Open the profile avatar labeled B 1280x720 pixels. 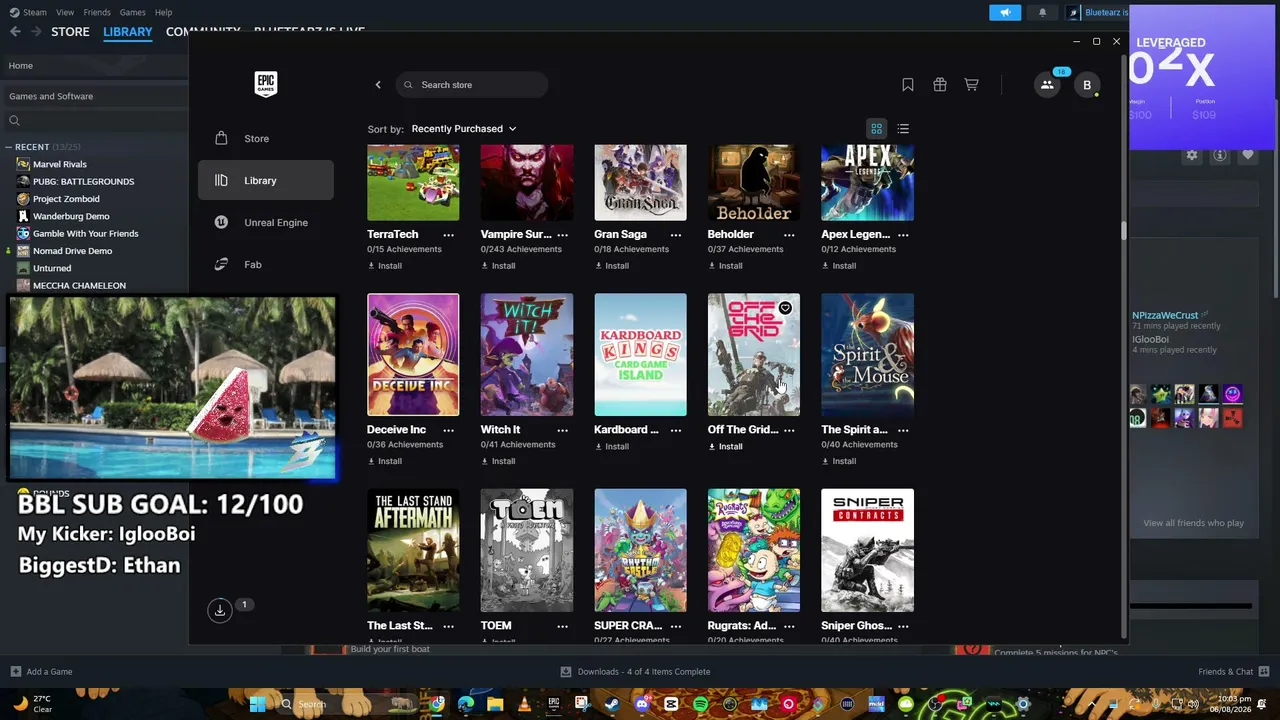tap(1087, 85)
